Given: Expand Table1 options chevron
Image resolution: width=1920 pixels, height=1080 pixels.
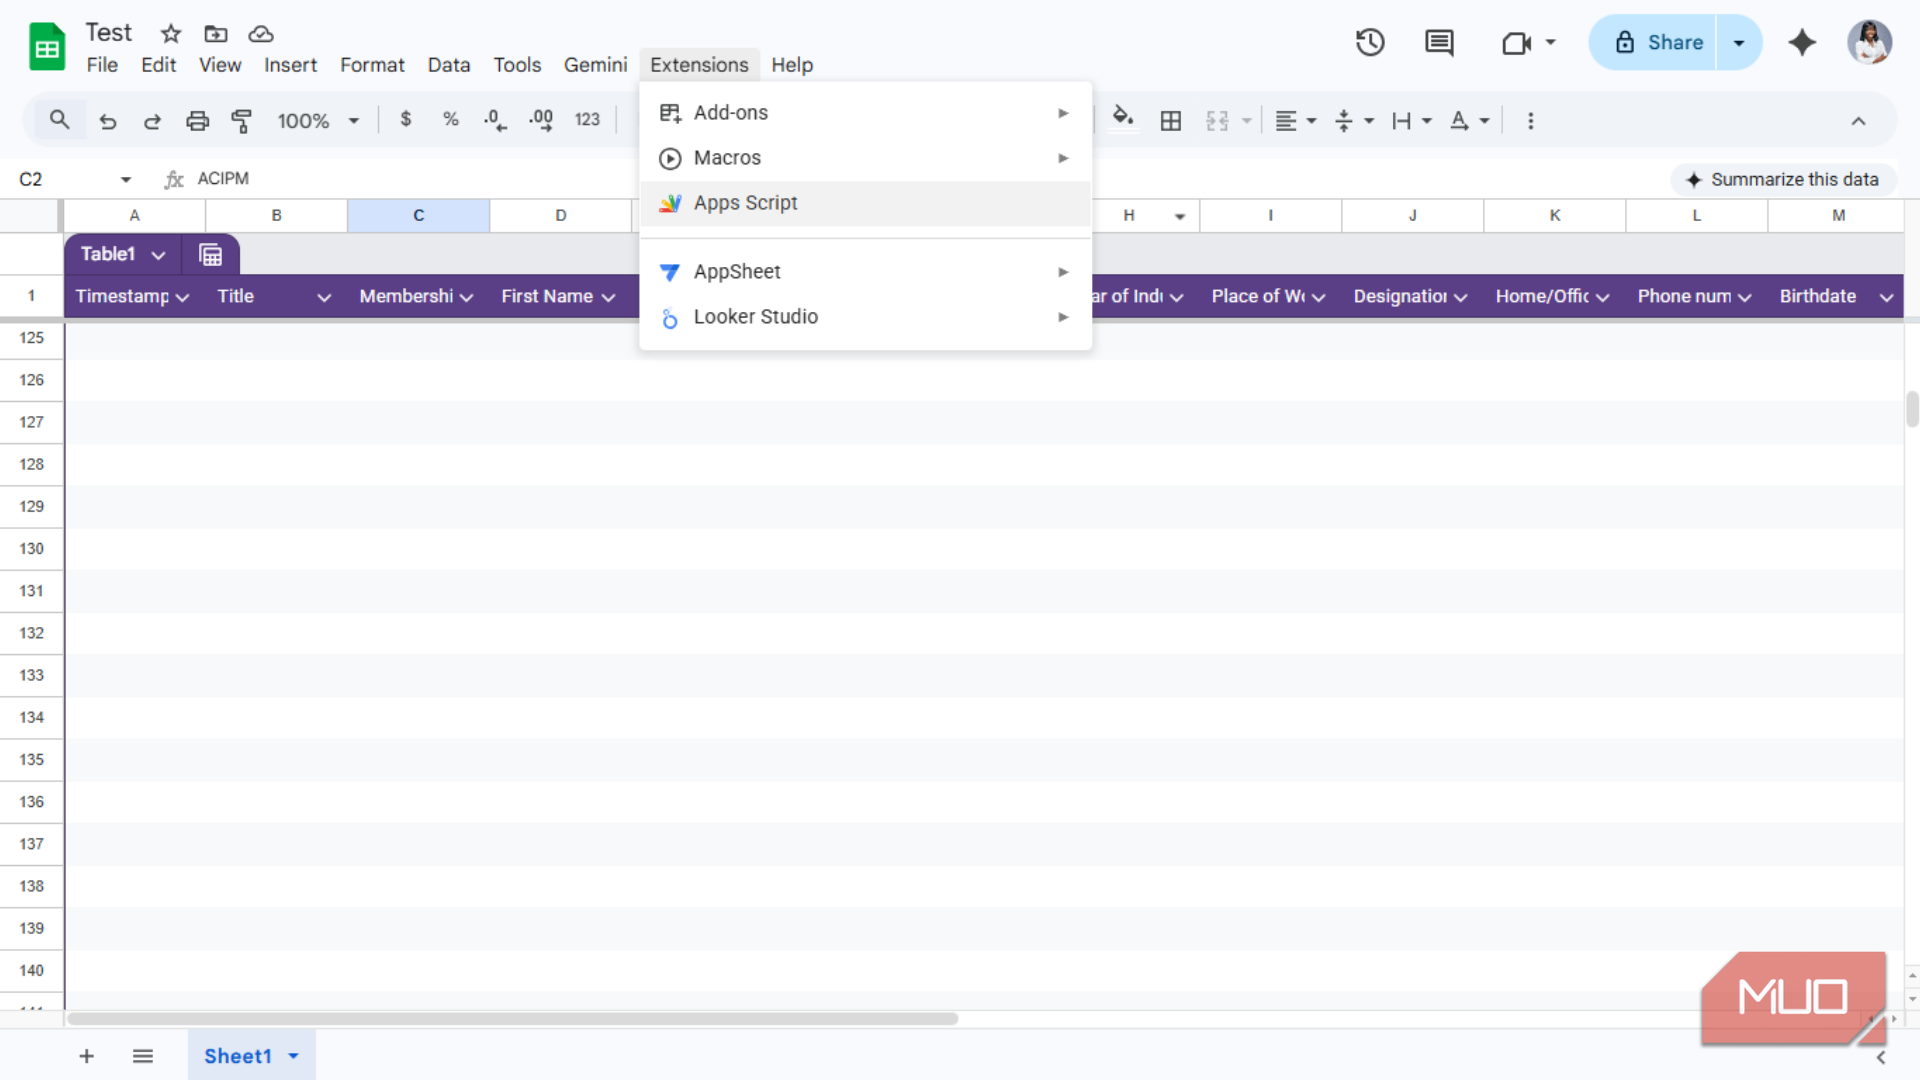Looking at the screenshot, I should point(158,255).
